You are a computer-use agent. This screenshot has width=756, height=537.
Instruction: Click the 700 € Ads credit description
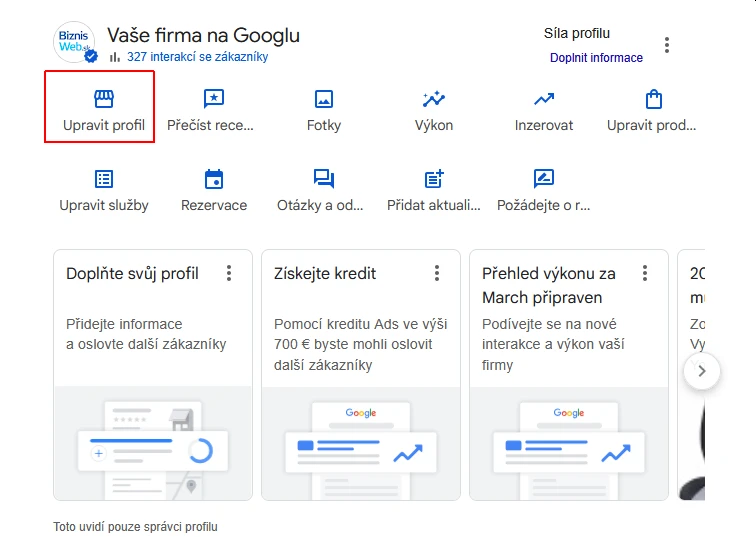click(x=360, y=344)
